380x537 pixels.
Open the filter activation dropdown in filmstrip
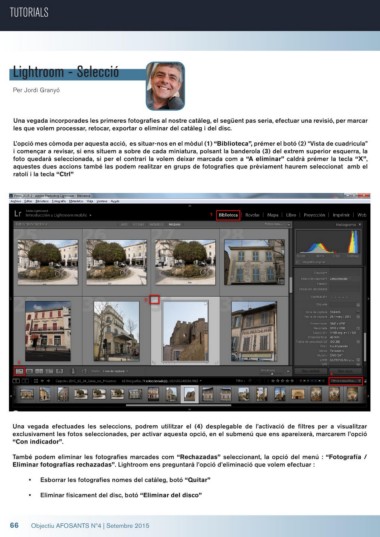click(345, 381)
